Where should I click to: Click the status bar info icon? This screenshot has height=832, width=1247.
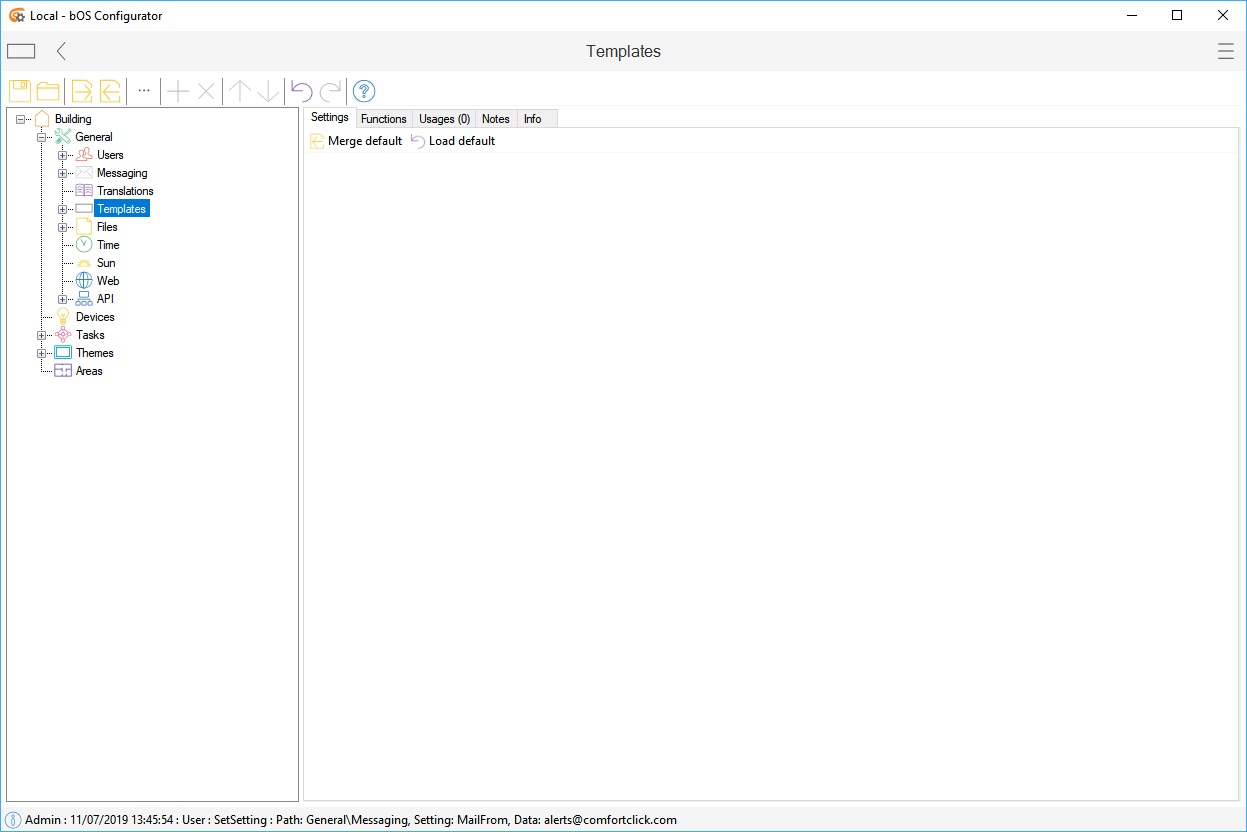click(x=14, y=820)
